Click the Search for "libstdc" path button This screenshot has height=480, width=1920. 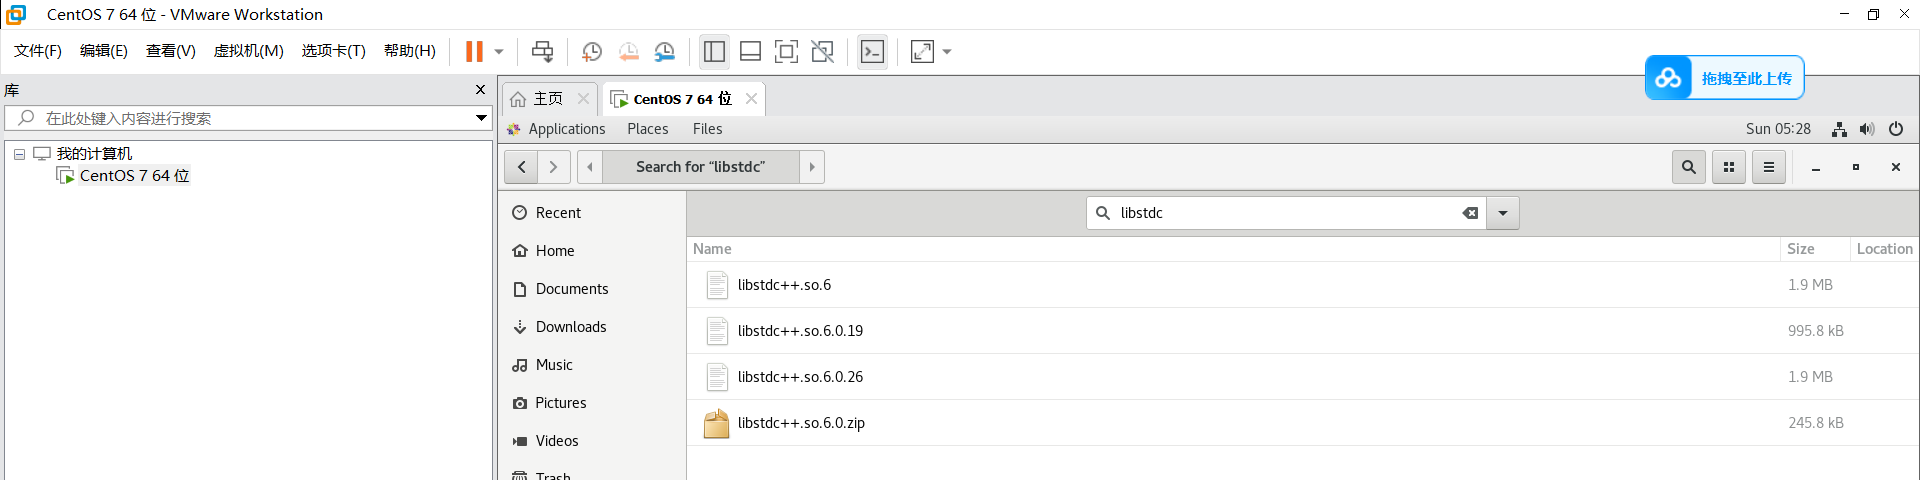coord(700,167)
